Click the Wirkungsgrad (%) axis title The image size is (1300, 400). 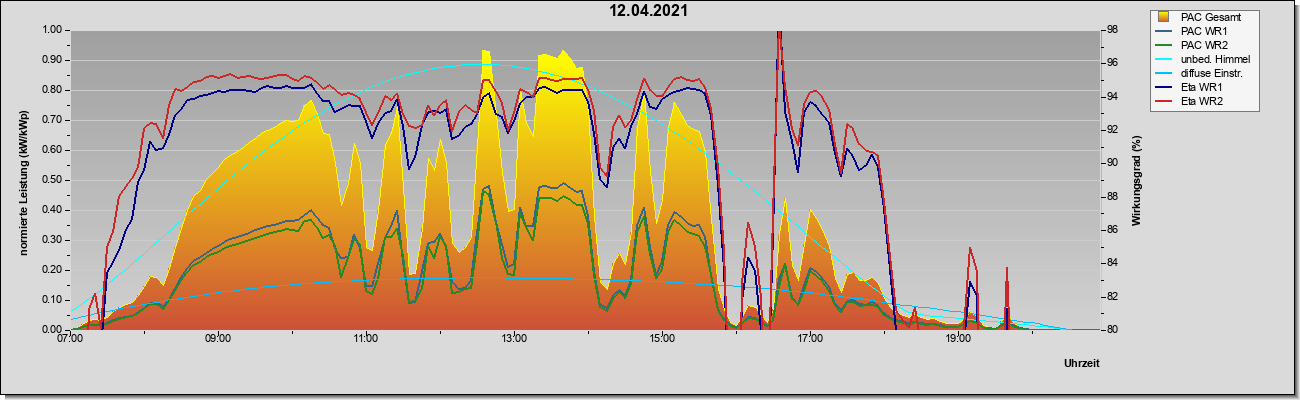click(x=1137, y=180)
